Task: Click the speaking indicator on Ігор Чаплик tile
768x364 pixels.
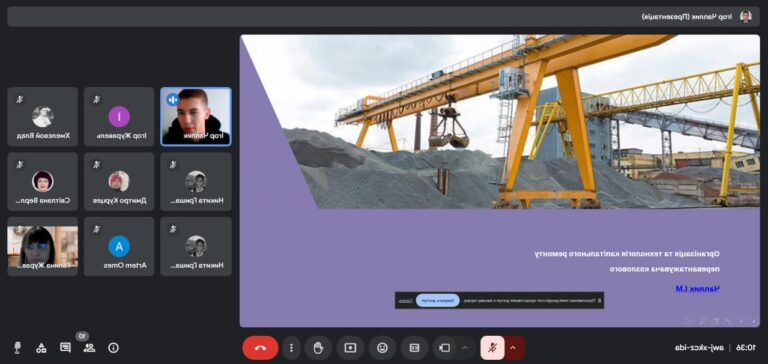Action: 172,100
